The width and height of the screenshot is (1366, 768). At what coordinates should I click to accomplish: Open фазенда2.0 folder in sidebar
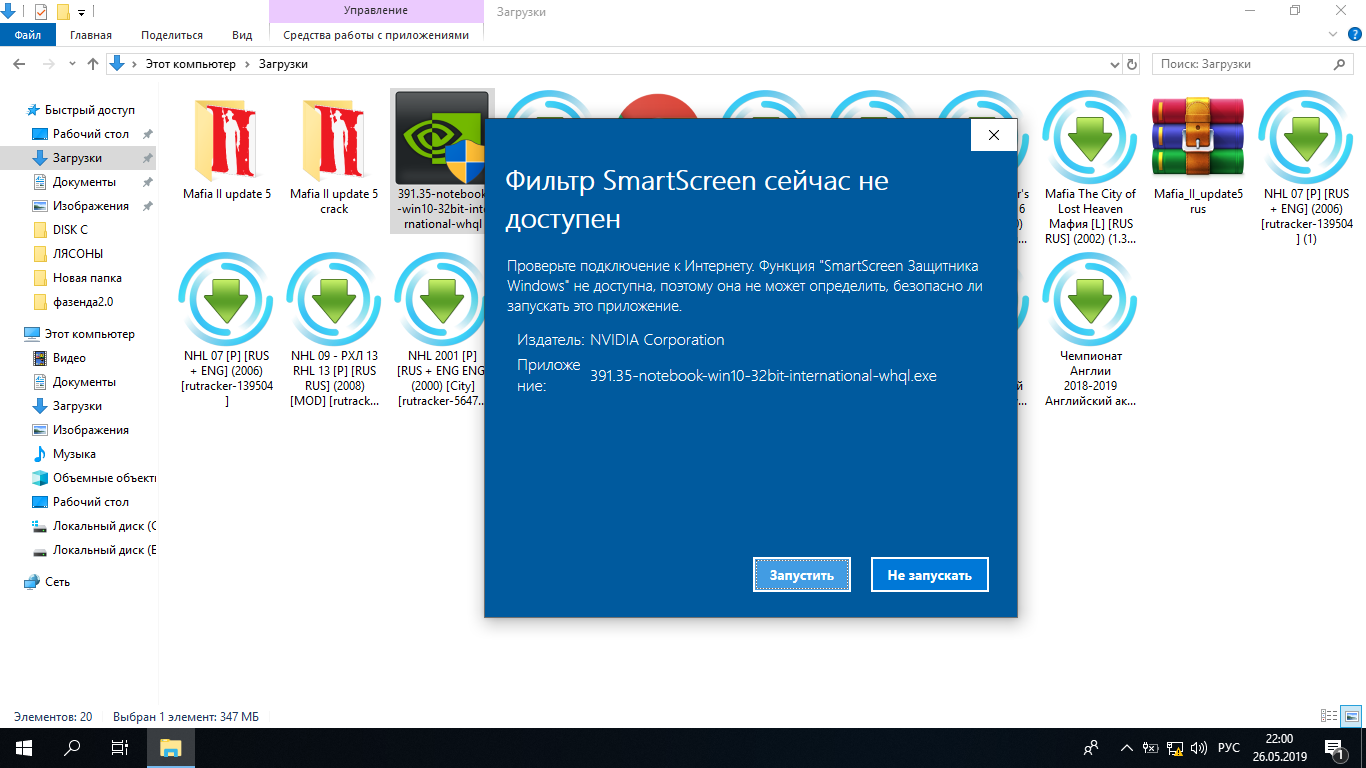(x=82, y=302)
